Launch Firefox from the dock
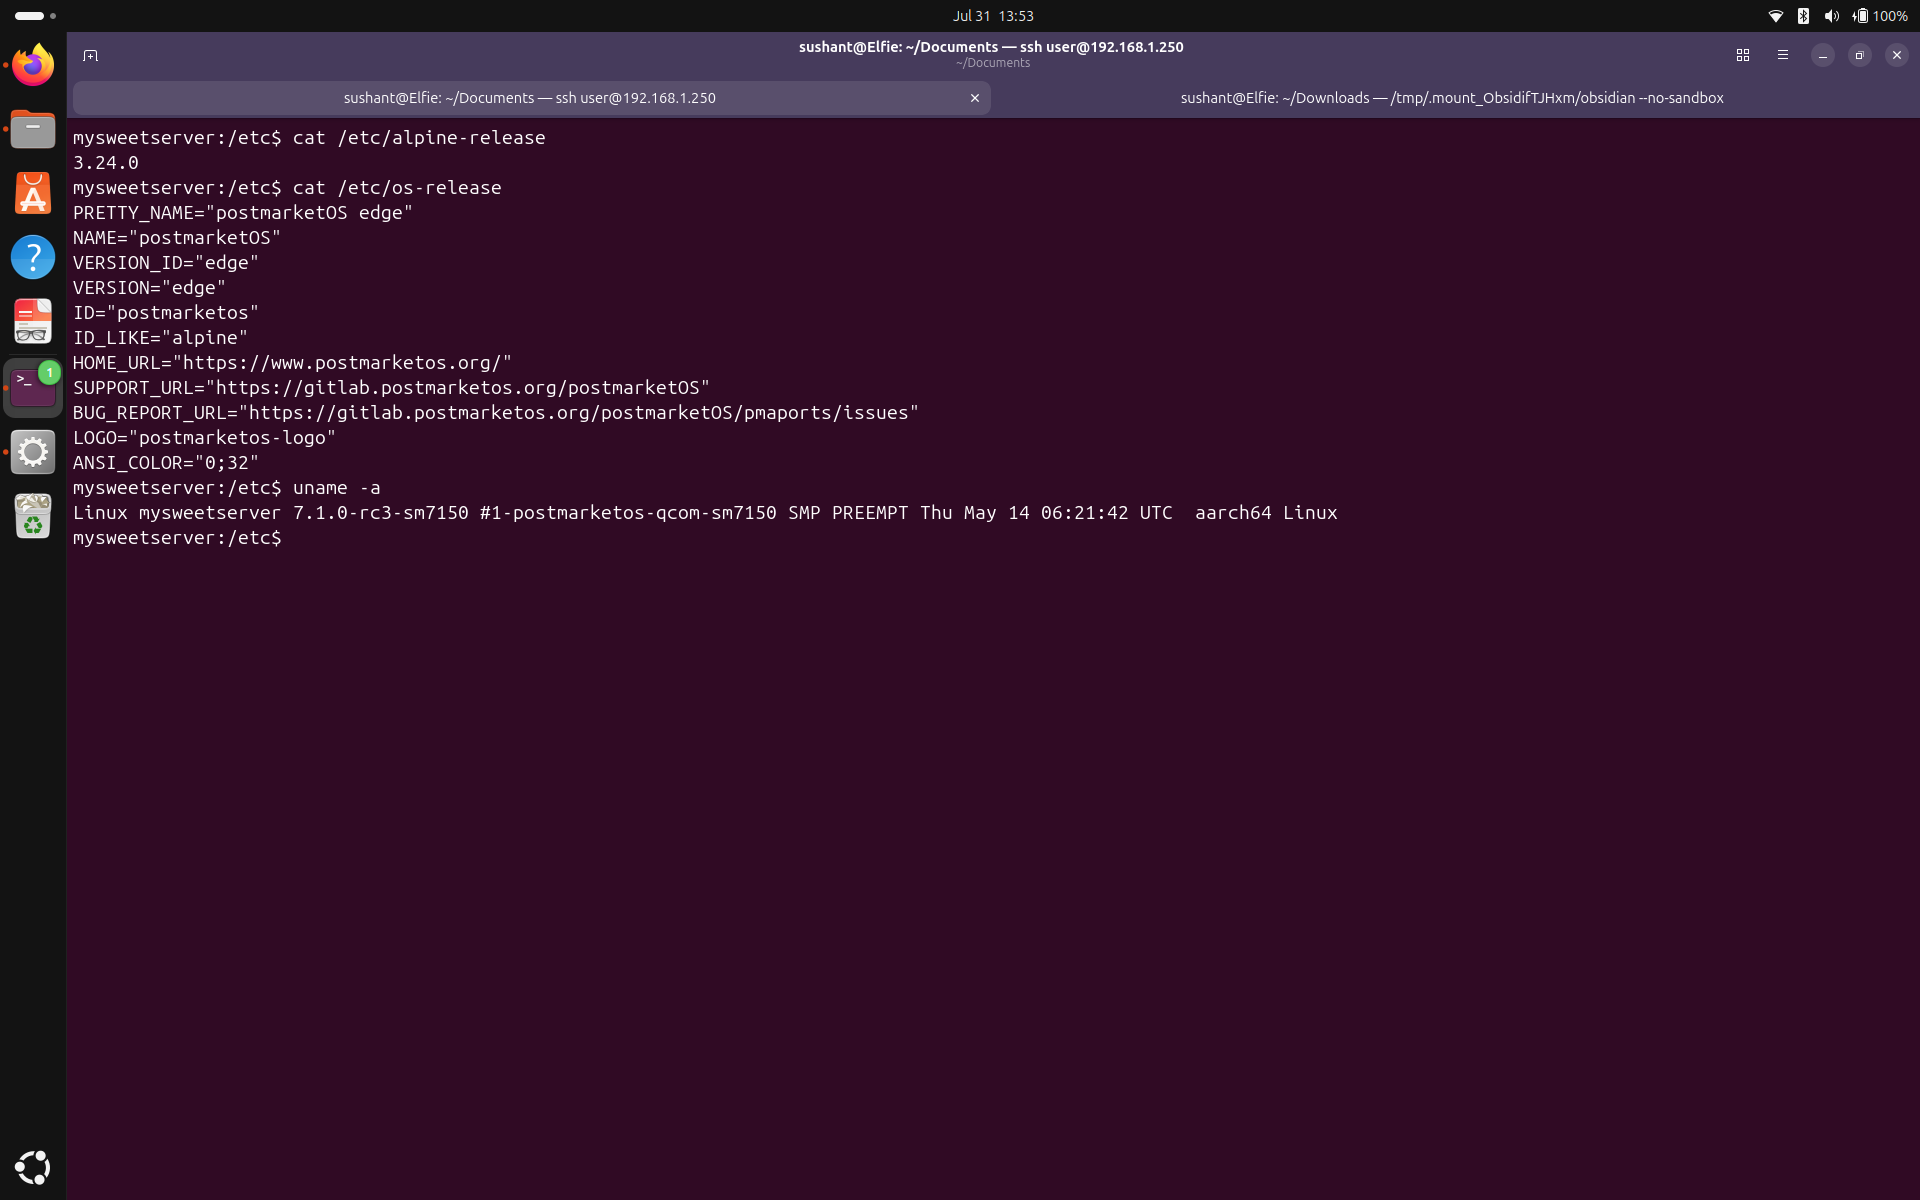 point(33,65)
